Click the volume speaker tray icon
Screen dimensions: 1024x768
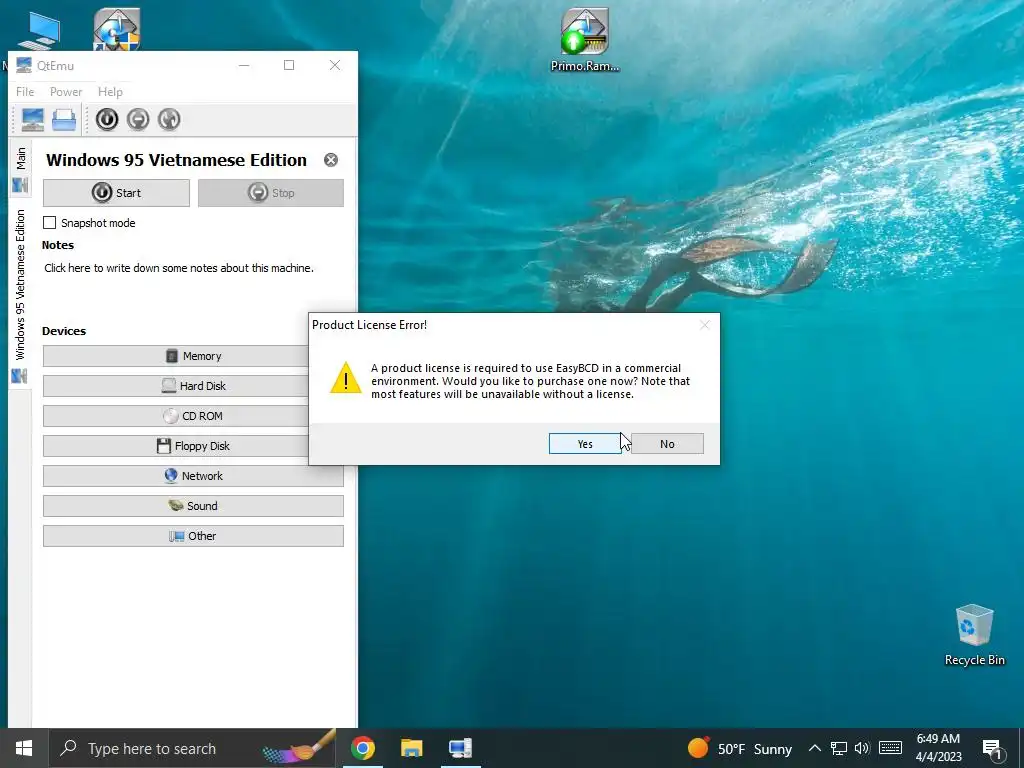(x=862, y=748)
